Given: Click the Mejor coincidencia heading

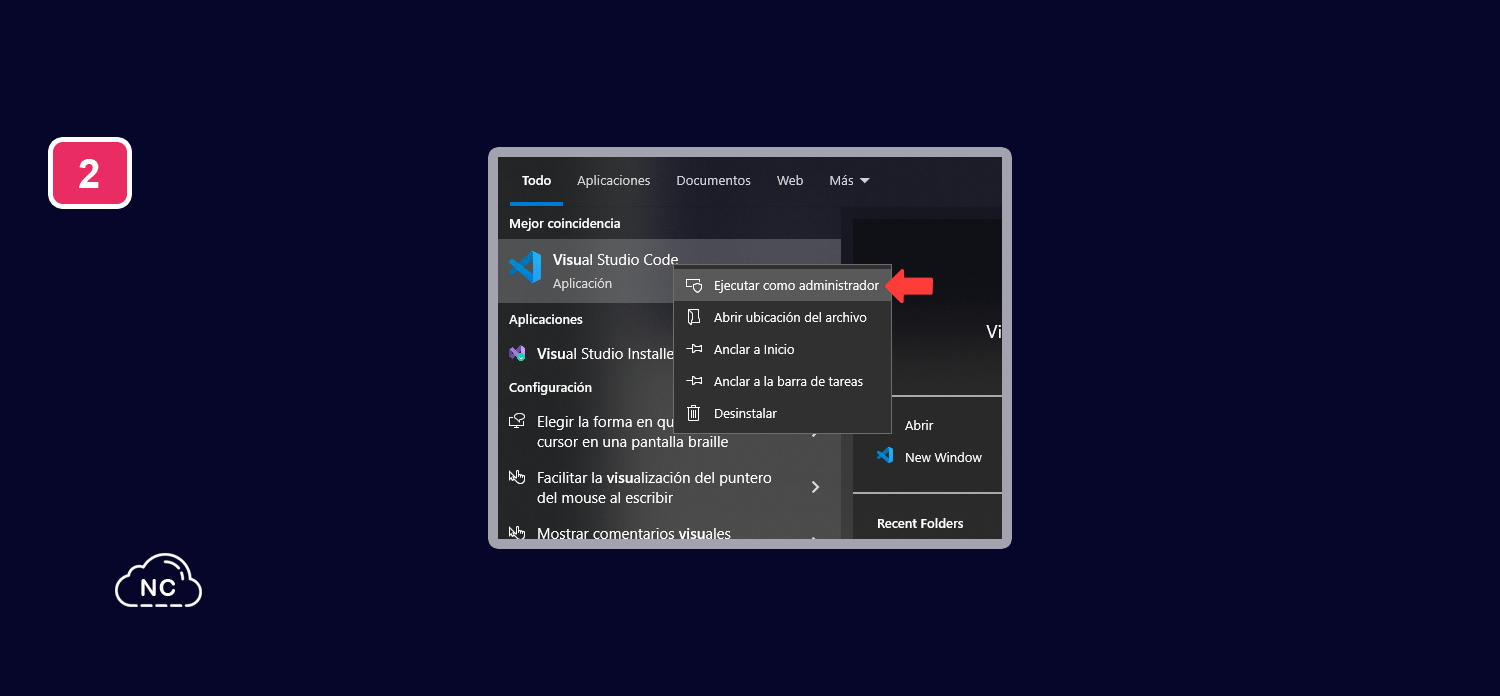Looking at the screenshot, I should [565, 224].
